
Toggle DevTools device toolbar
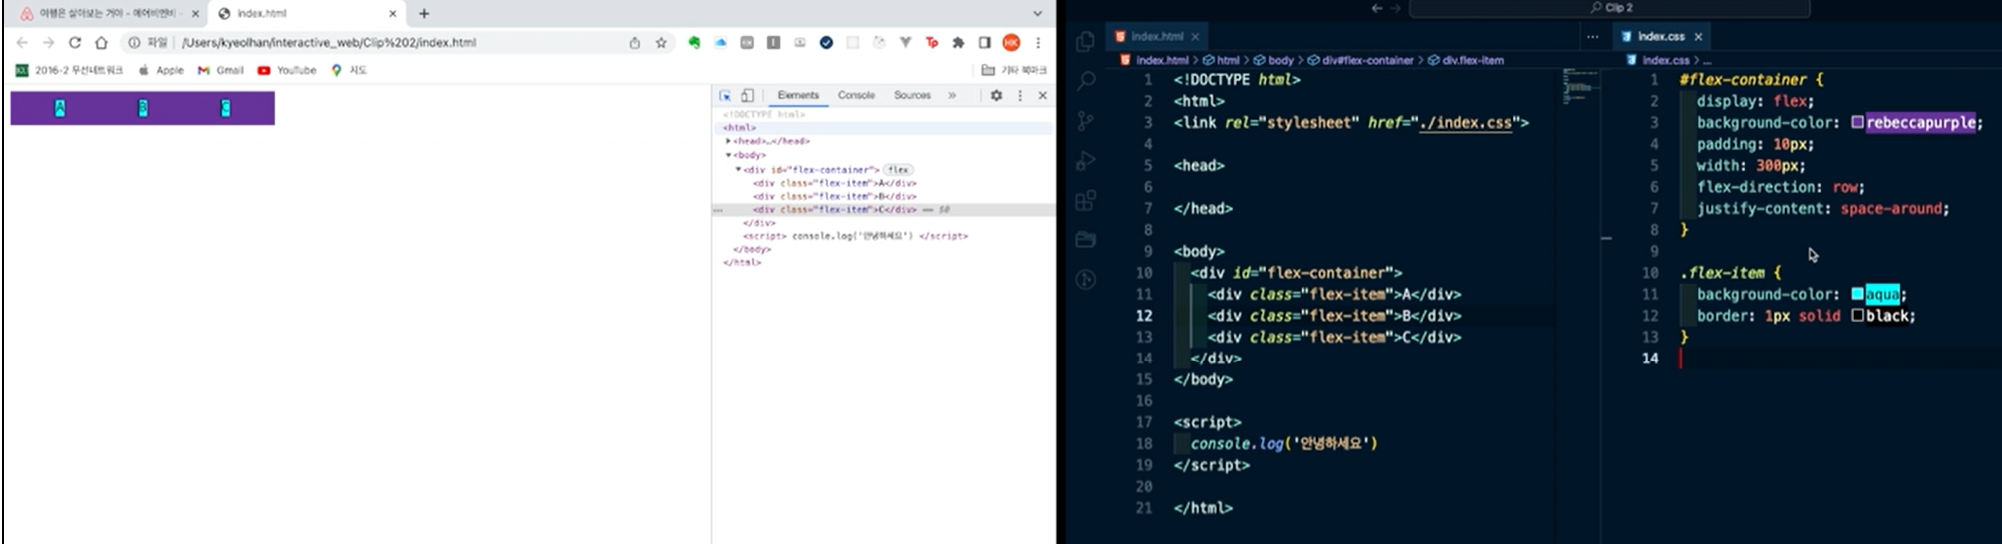point(747,95)
